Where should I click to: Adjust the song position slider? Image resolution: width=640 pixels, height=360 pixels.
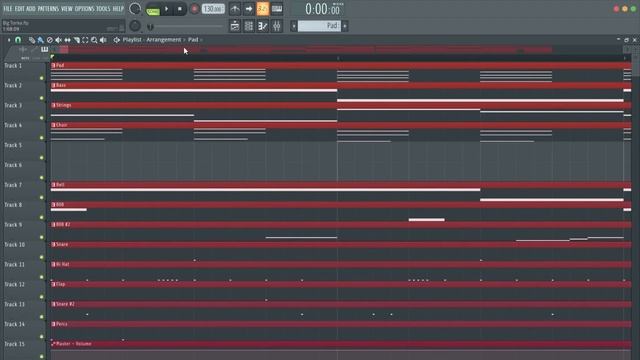pyautogui.click(x=186, y=27)
